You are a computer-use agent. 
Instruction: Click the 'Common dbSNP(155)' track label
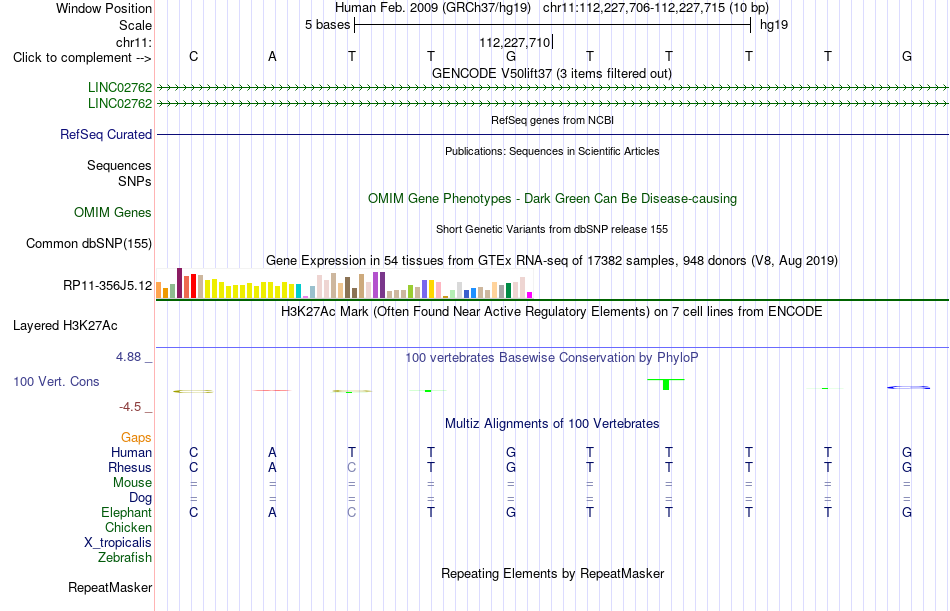pyautogui.click(x=89, y=244)
